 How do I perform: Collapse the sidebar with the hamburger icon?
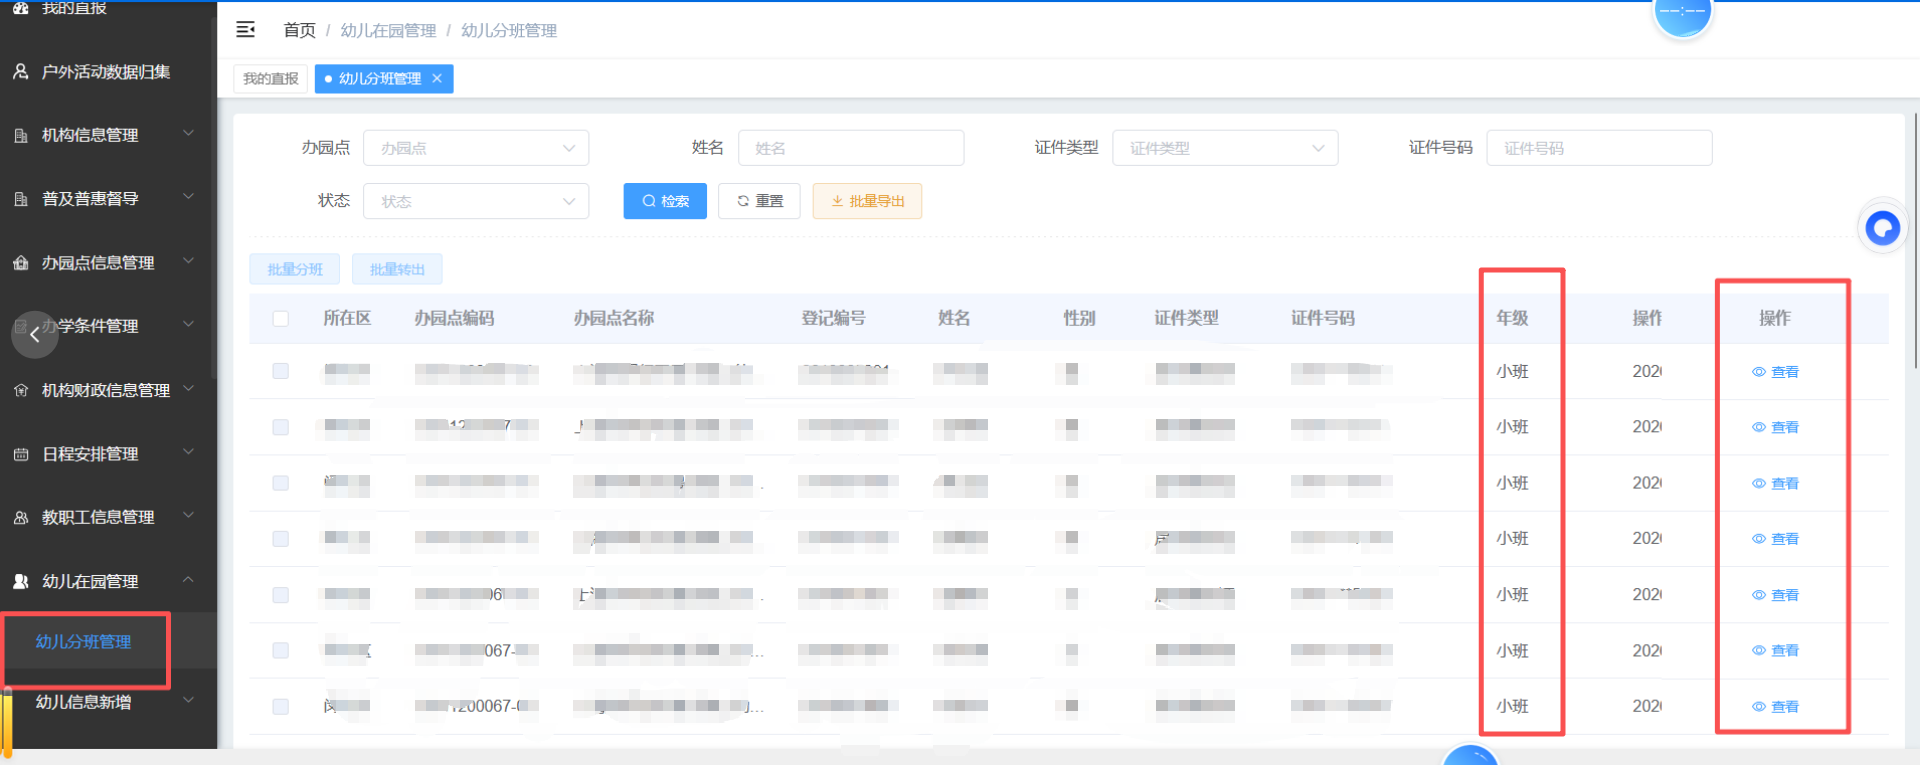coord(245,30)
